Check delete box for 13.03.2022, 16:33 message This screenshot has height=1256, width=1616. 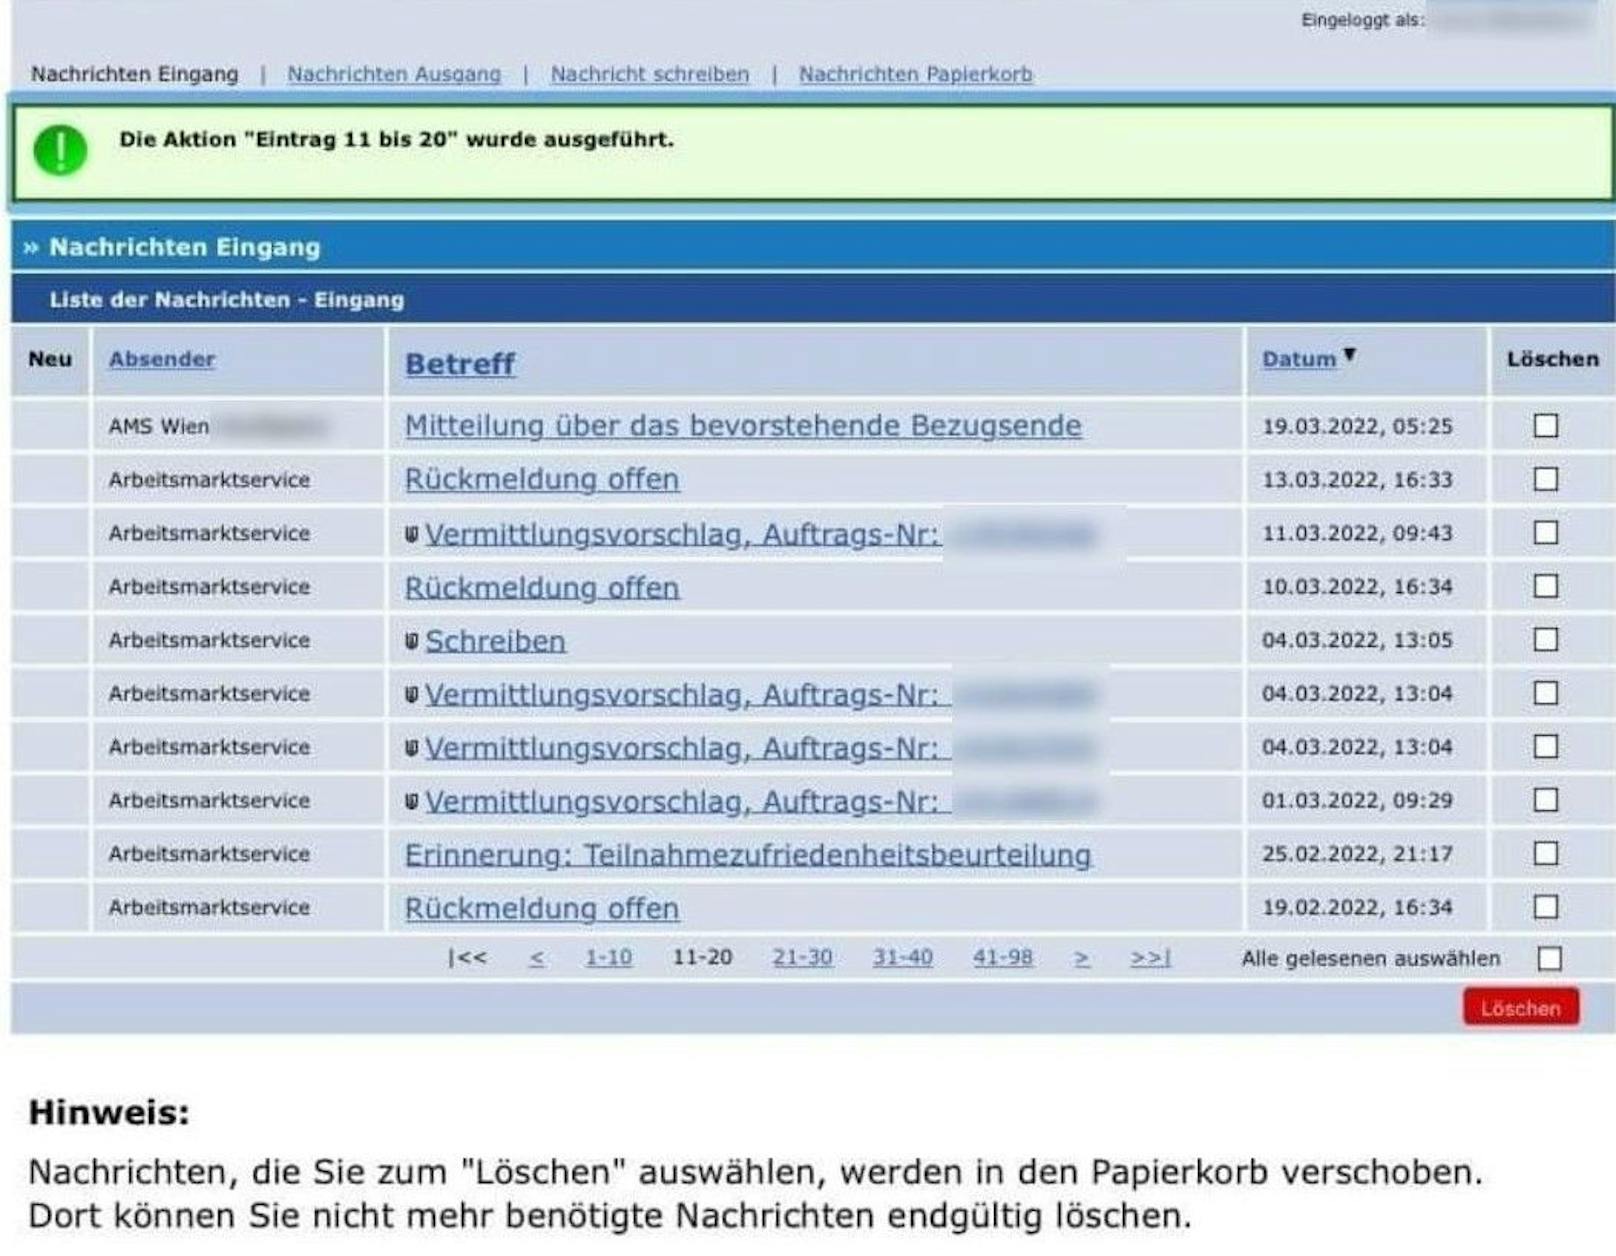pos(1546,479)
